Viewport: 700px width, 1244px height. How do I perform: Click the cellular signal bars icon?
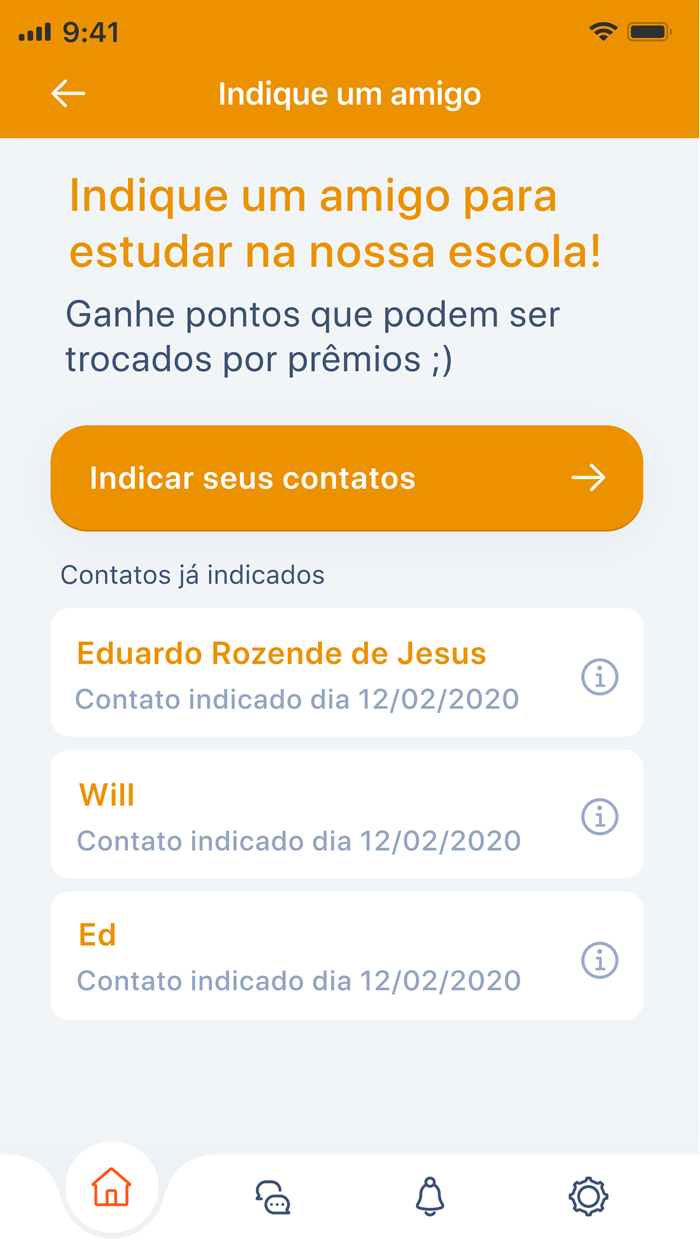tap(33, 31)
